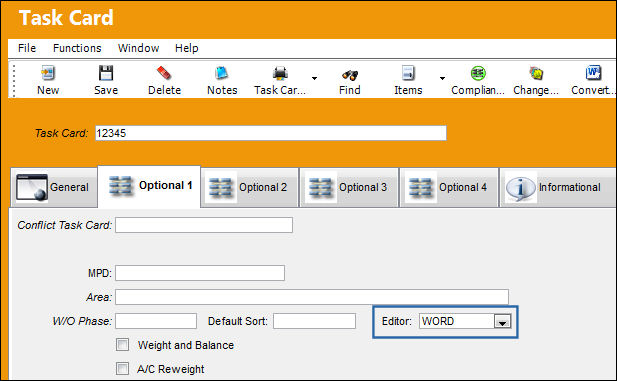Open the Functions menu

pos(77,48)
